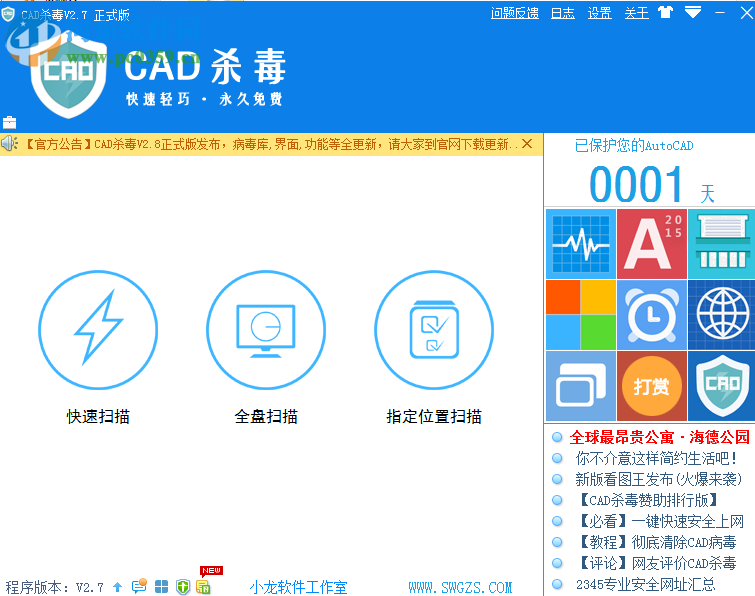Viewport: 755px width, 596px height.
Task: Open the yellow NEW-tagged document icon
Action: pos(203,587)
